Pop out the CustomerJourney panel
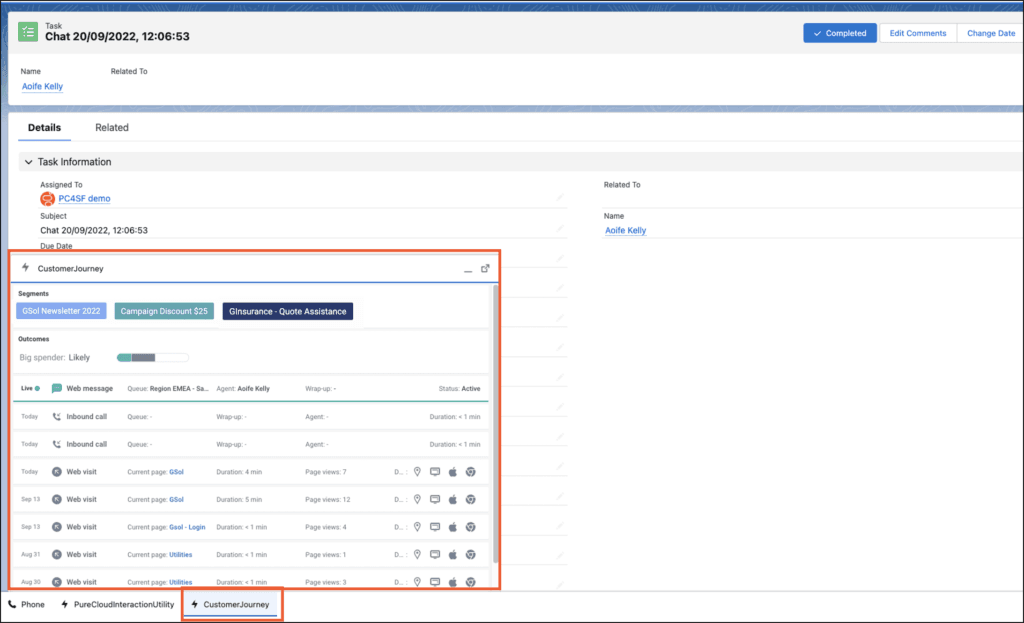This screenshot has height=623, width=1024. point(486,268)
